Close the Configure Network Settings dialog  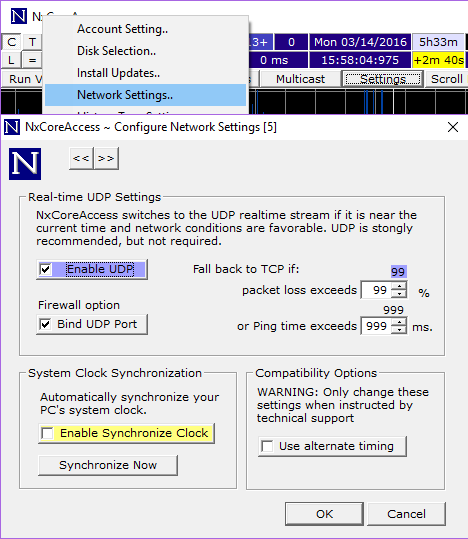(453, 127)
